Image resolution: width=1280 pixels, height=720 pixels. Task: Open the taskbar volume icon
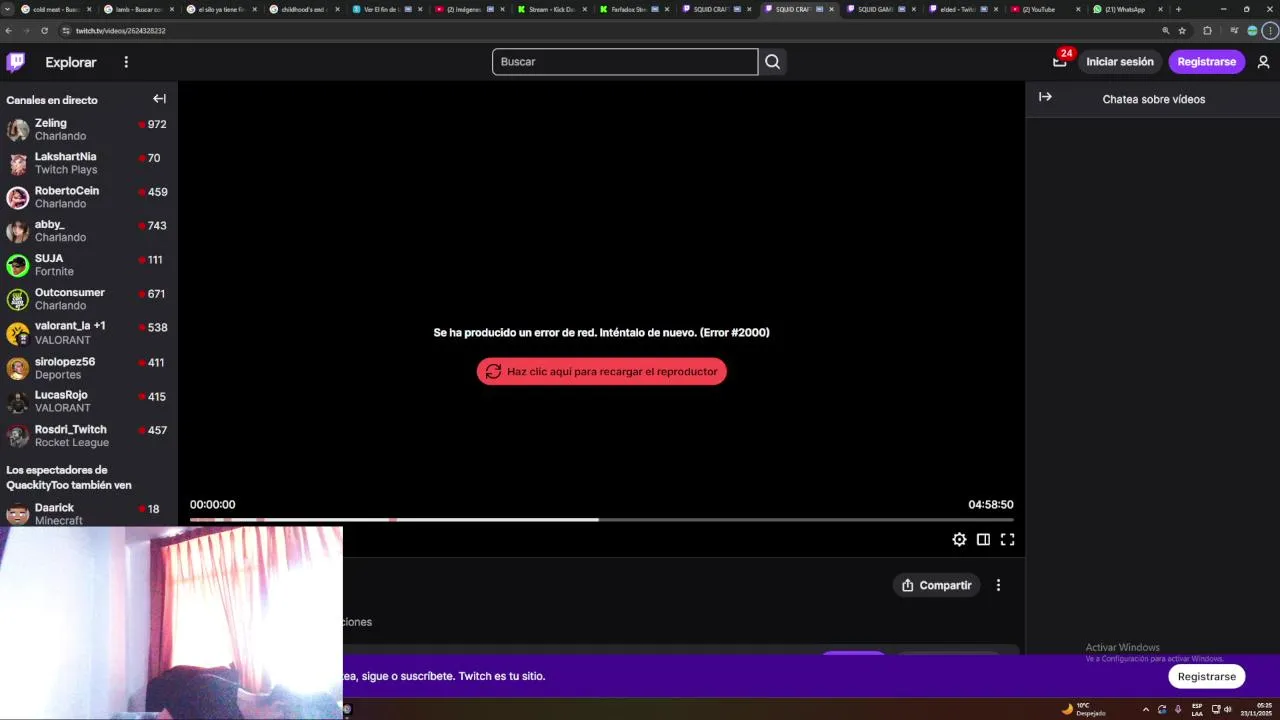coord(1227,709)
